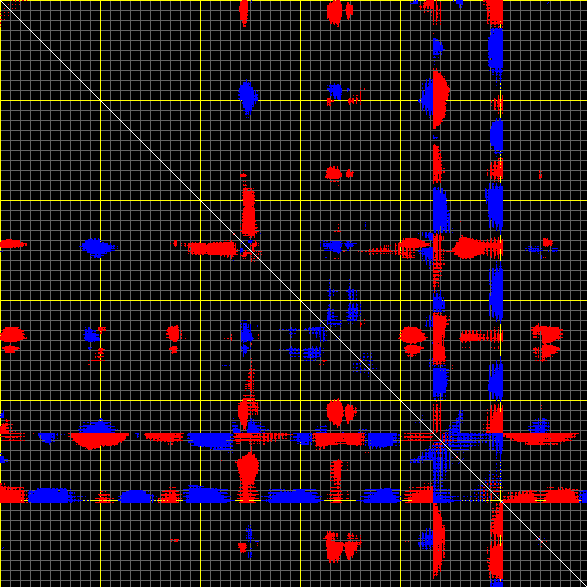
Task: Select the bracket-shaped red blob near the right edge
Action: pyautogui.click(x=547, y=341)
